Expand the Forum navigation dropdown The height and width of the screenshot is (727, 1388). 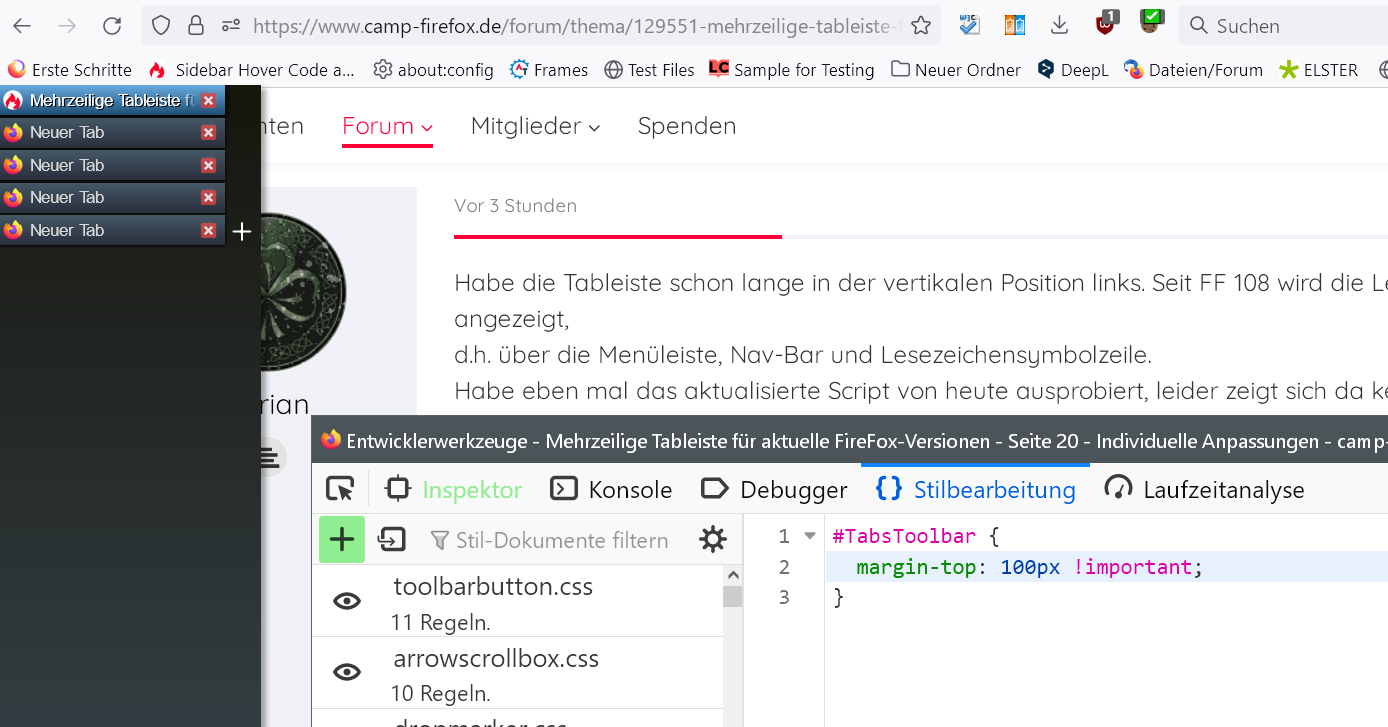pyautogui.click(x=387, y=126)
